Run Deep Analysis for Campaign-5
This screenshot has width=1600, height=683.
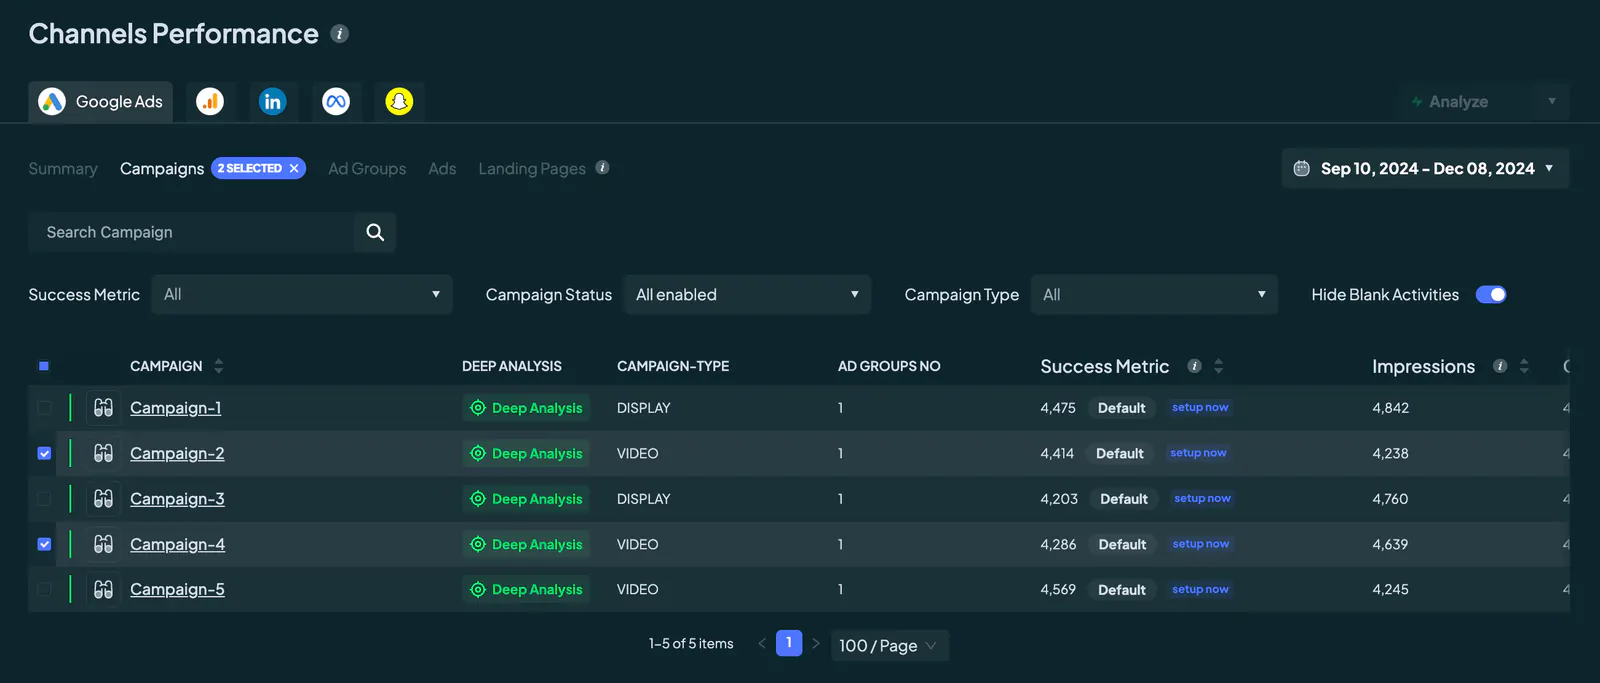point(526,590)
